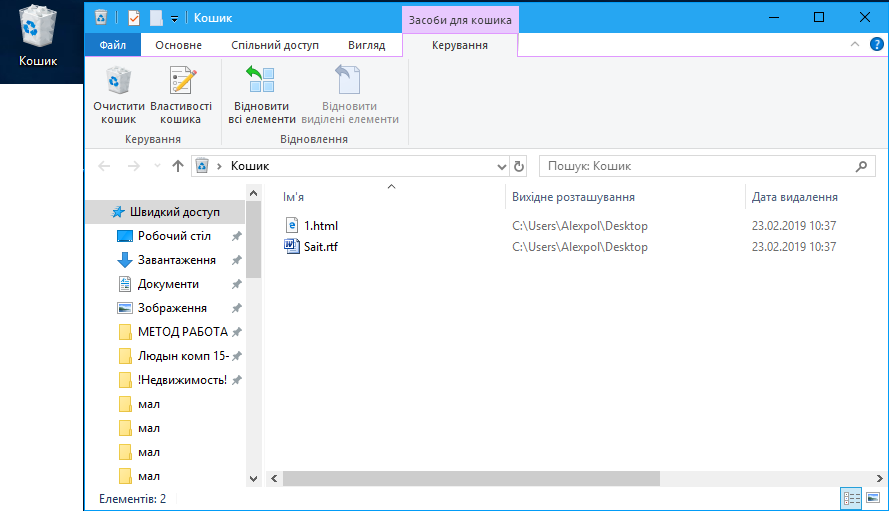This screenshot has width=889, height=511.
Task: Maximize the Кошик window
Action: [x=819, y=18]
